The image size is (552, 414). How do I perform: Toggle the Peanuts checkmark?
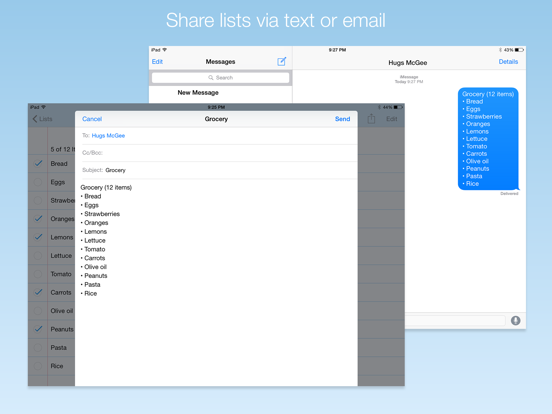click(38, 329)
